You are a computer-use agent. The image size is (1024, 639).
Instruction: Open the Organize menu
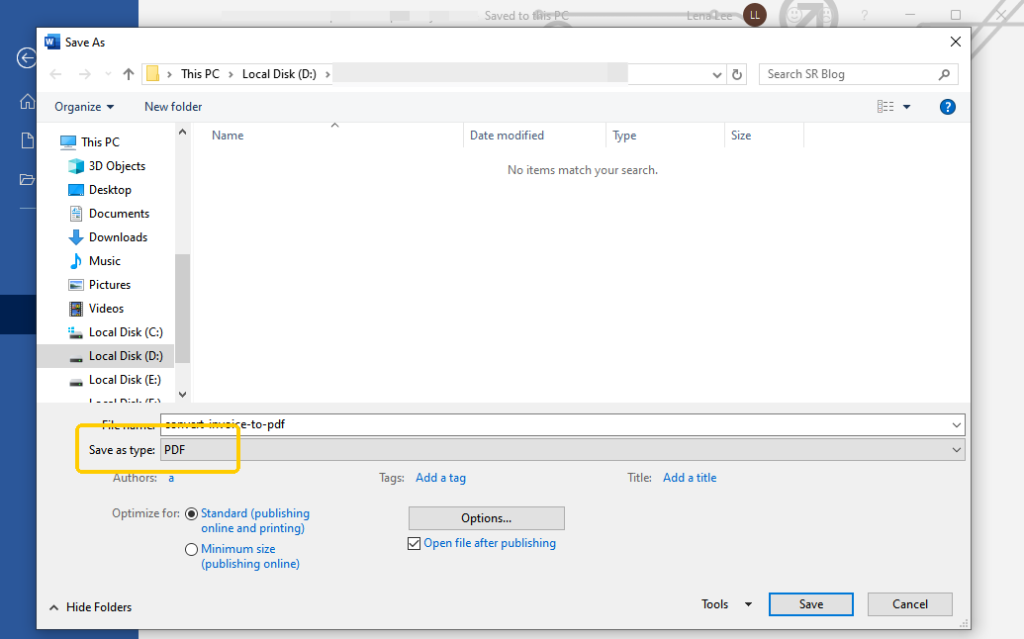point(84,106)
